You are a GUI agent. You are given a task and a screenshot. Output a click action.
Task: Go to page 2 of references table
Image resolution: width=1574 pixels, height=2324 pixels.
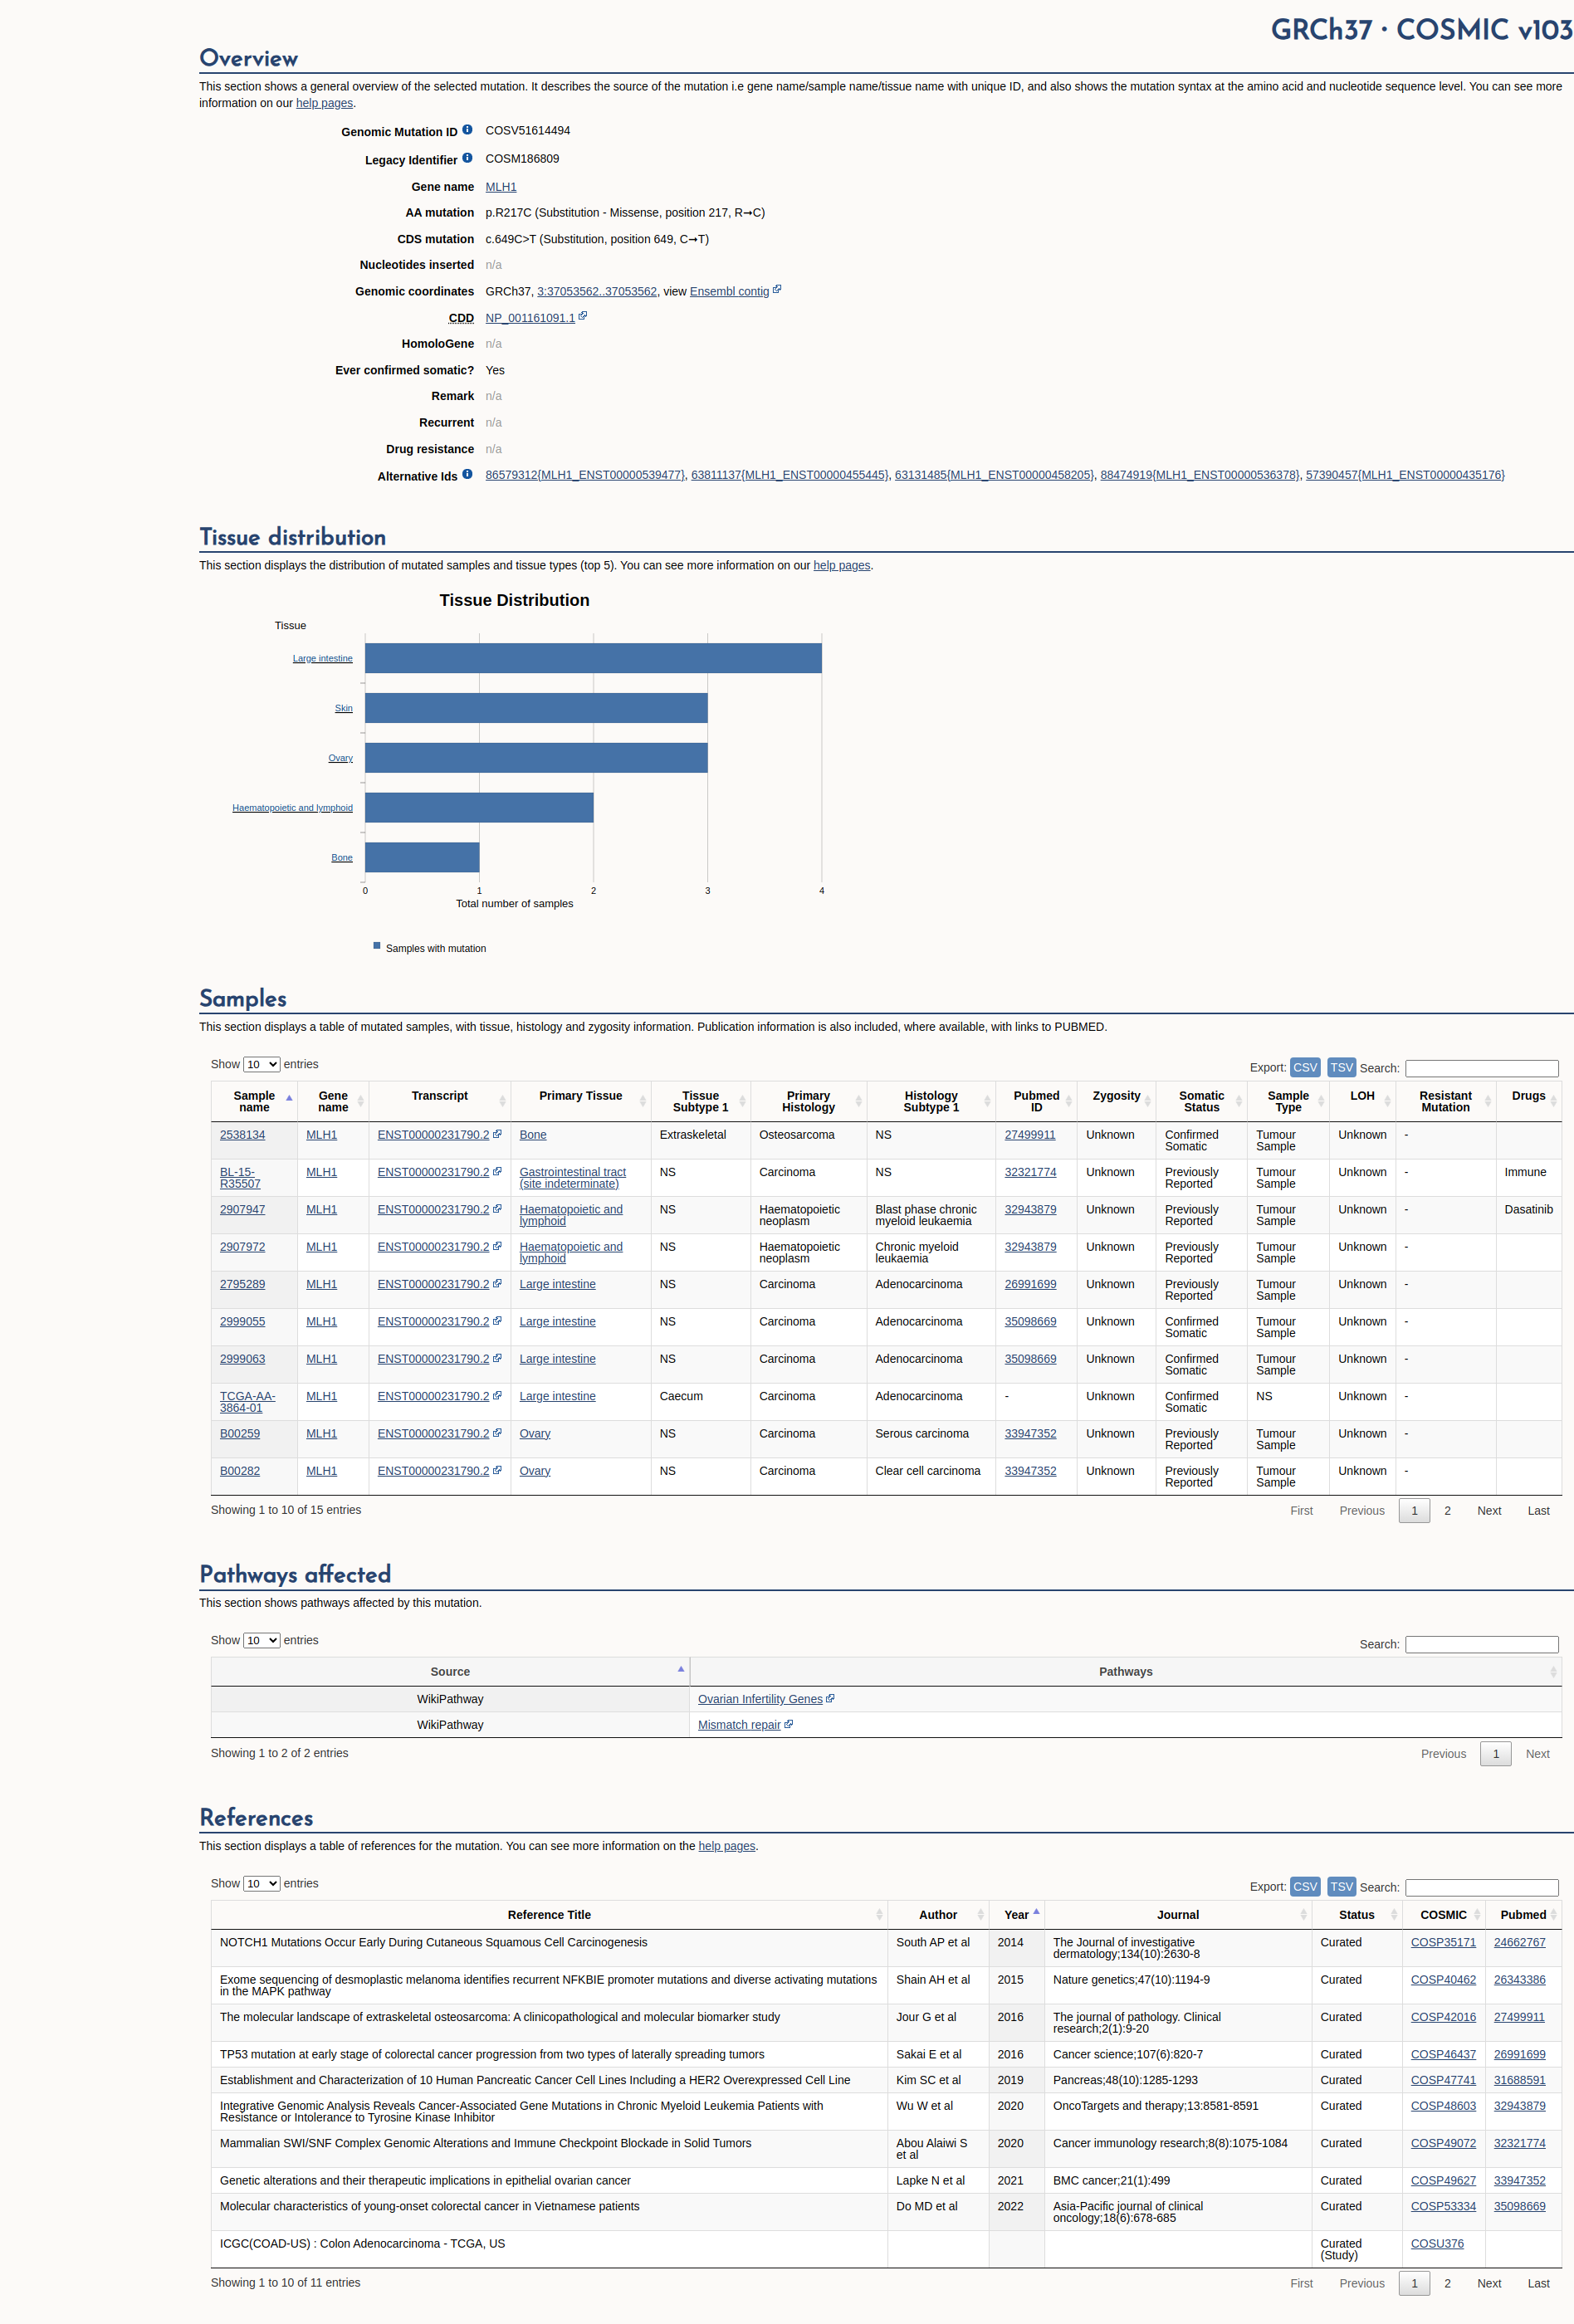pyautogui.click(x=1447, y=2283)
